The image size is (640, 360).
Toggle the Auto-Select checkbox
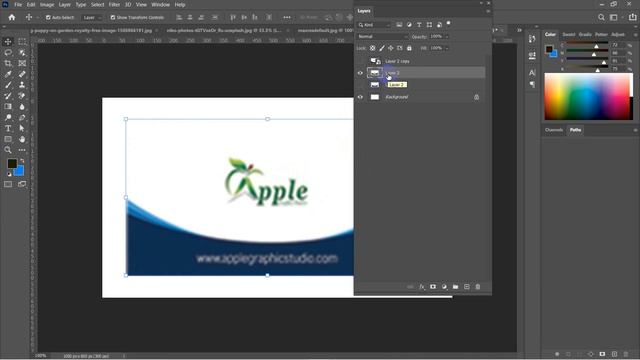click(x=48, y=18)
